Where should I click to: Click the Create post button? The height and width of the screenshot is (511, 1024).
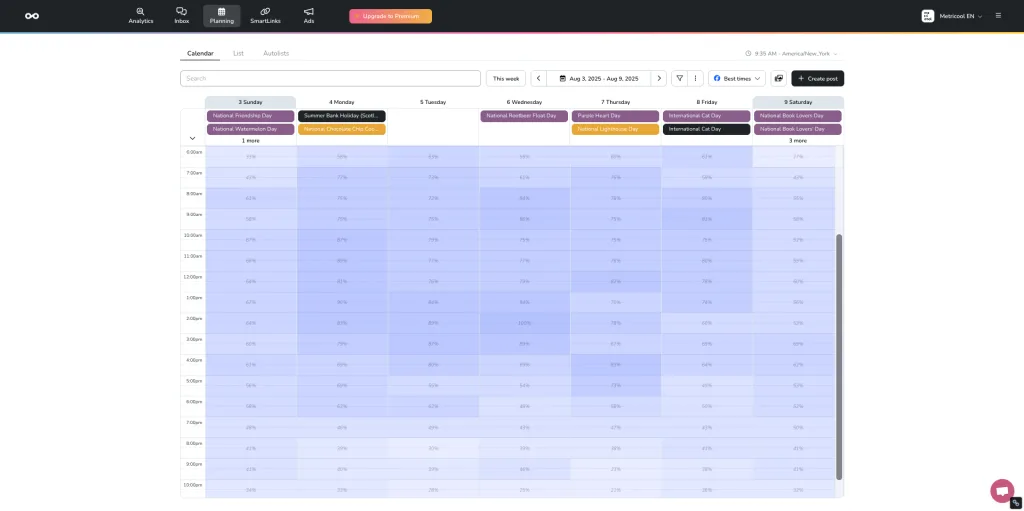point(817,78)
